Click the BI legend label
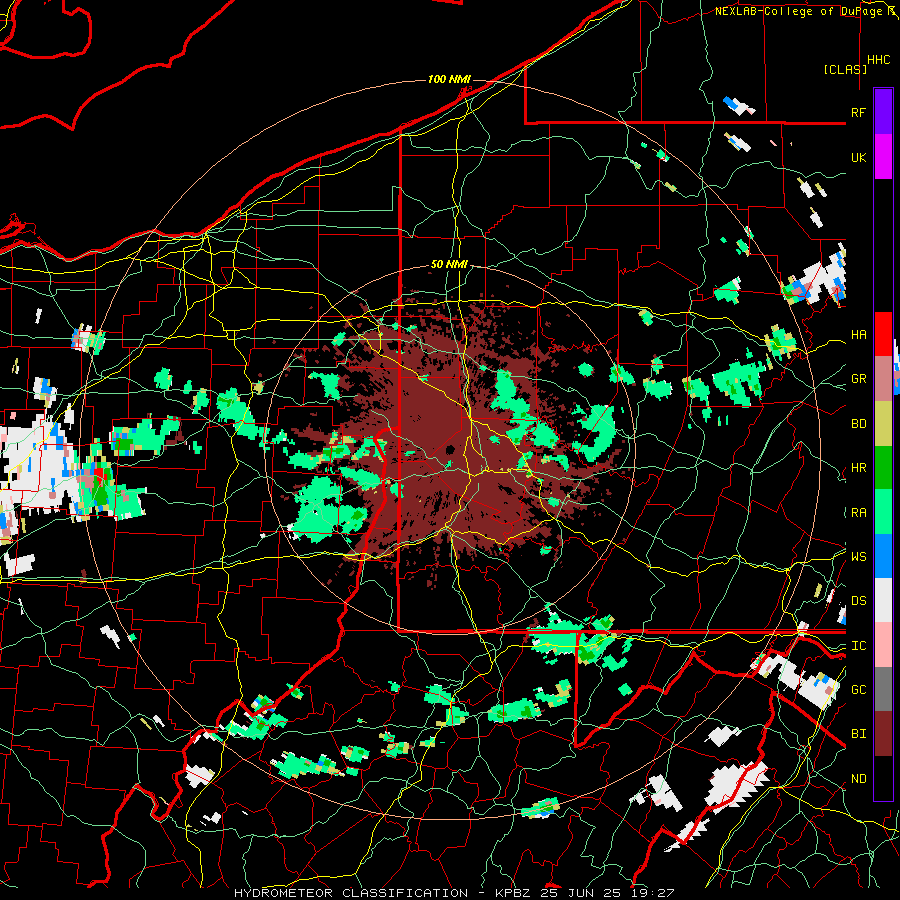The height and width of the screenshot is (900, 900). point(859,734)
